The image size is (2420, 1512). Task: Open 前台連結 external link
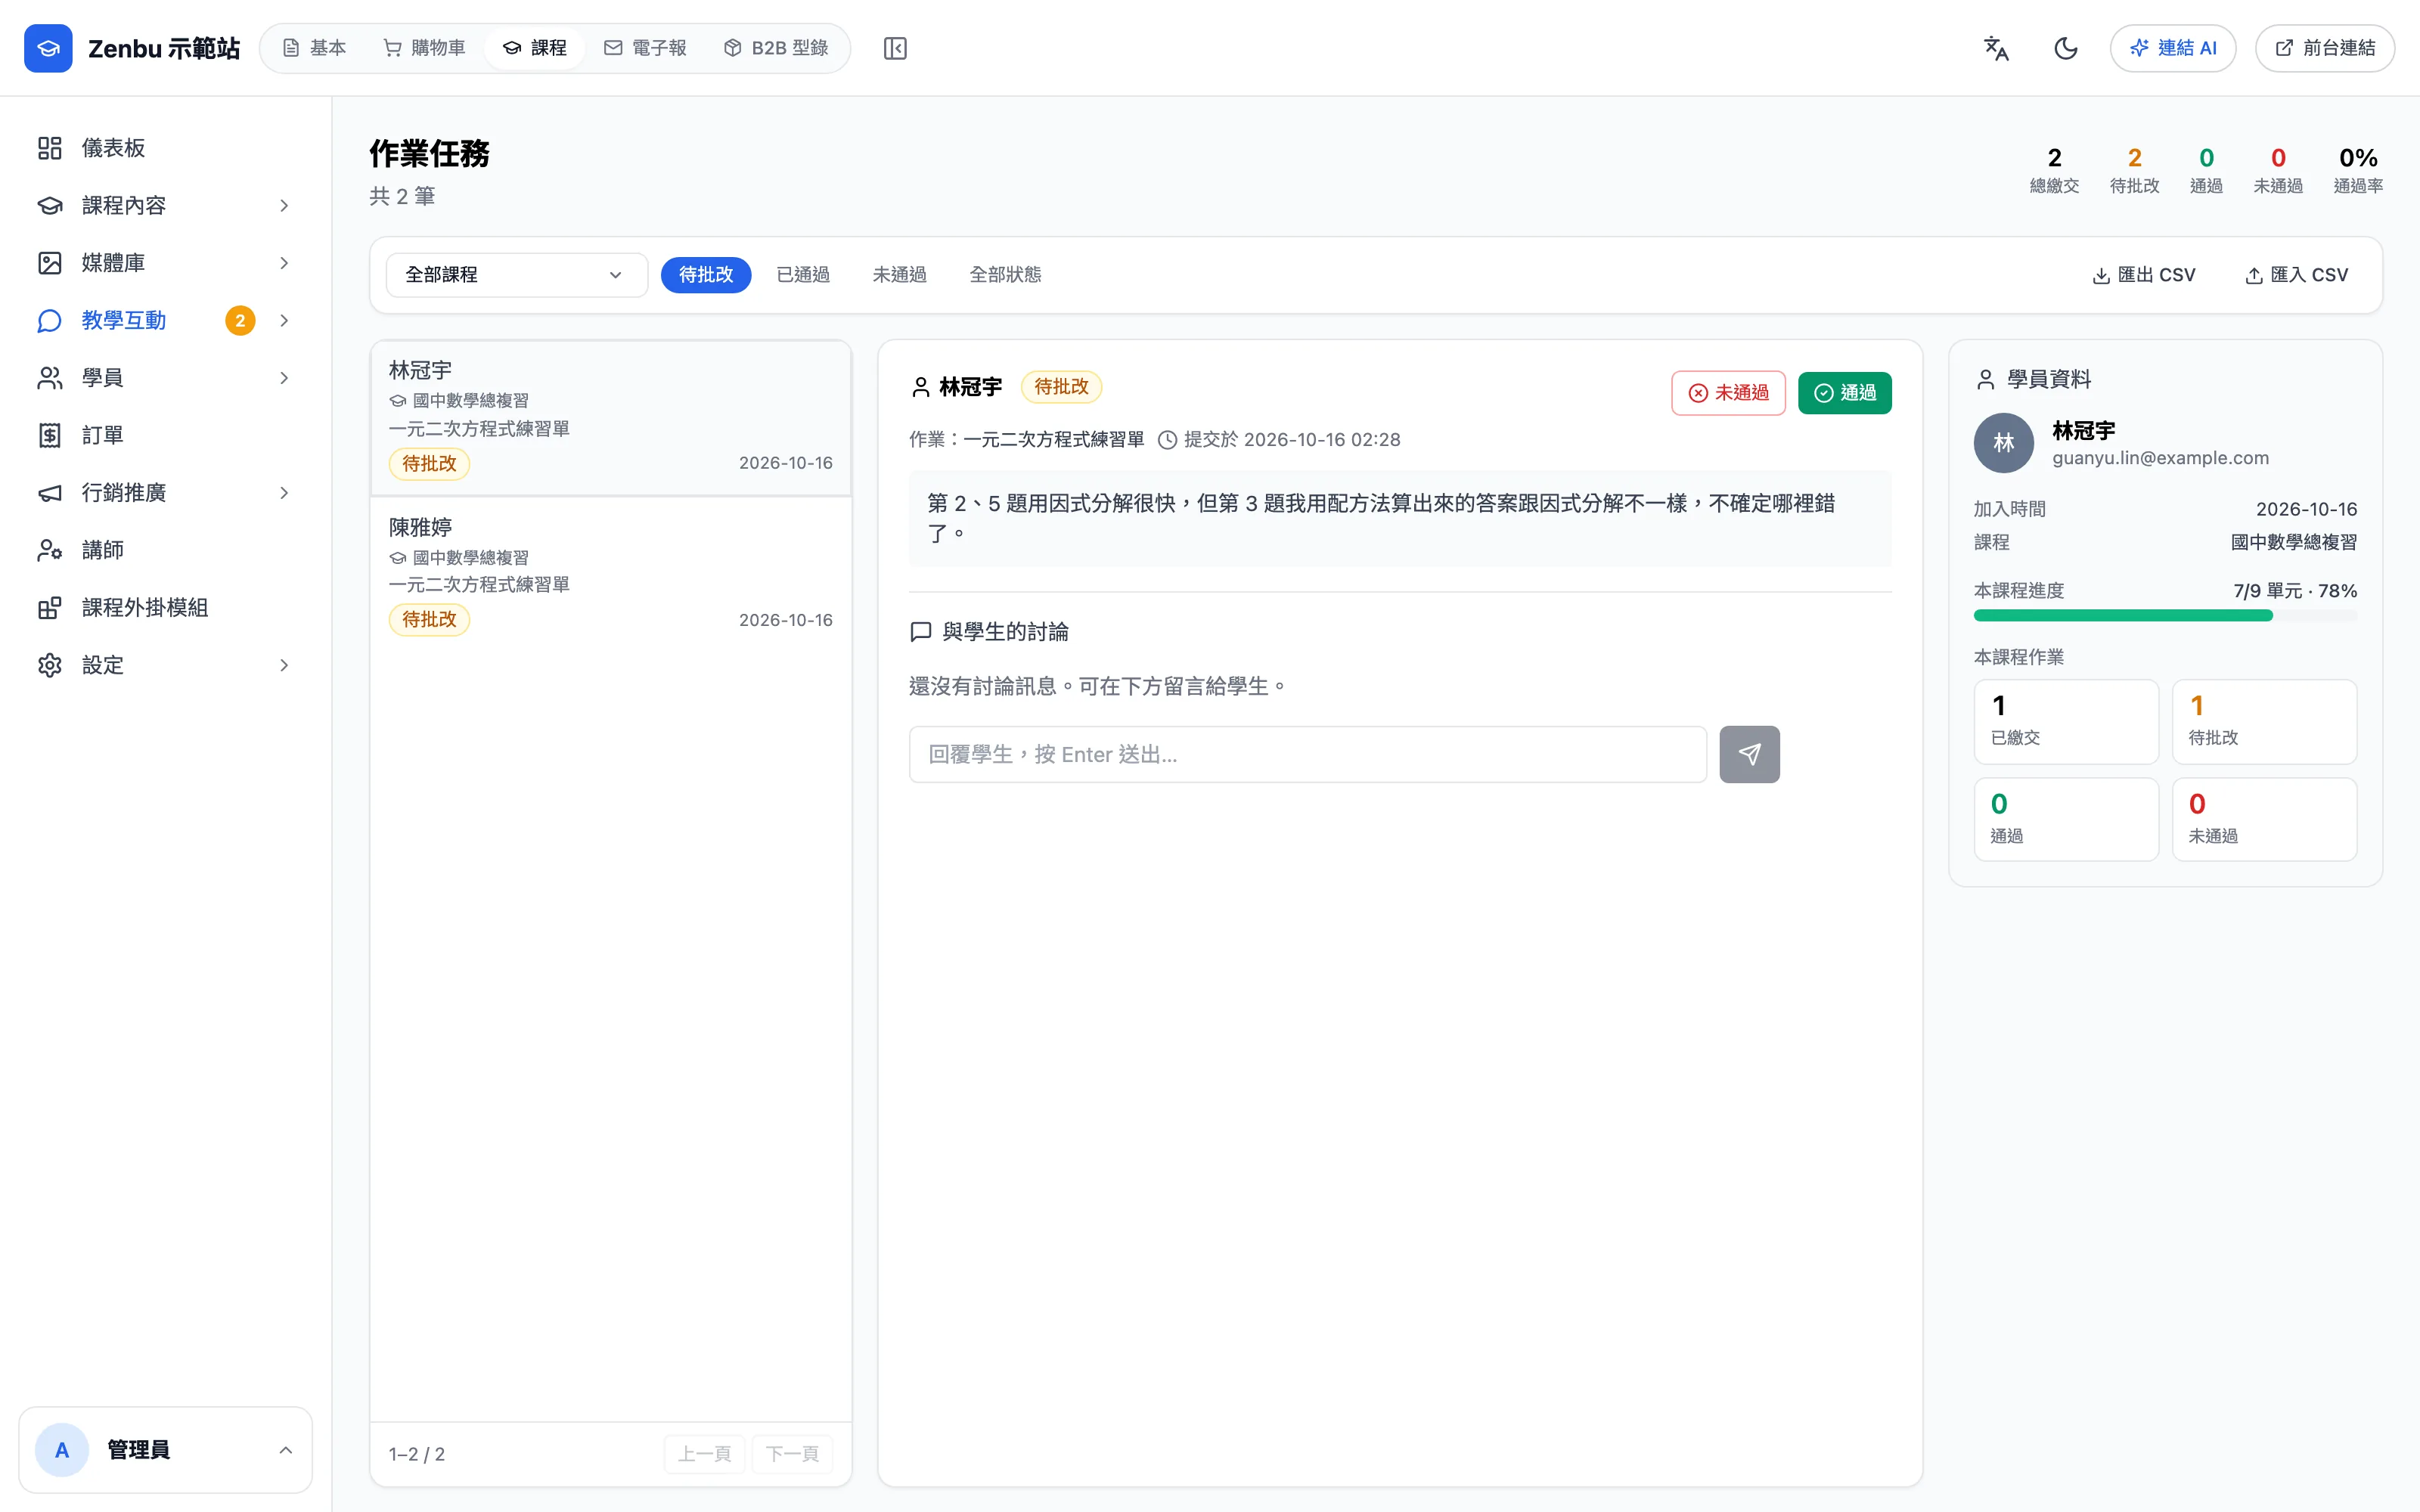pyautogui.click(x=2324, y=48)
